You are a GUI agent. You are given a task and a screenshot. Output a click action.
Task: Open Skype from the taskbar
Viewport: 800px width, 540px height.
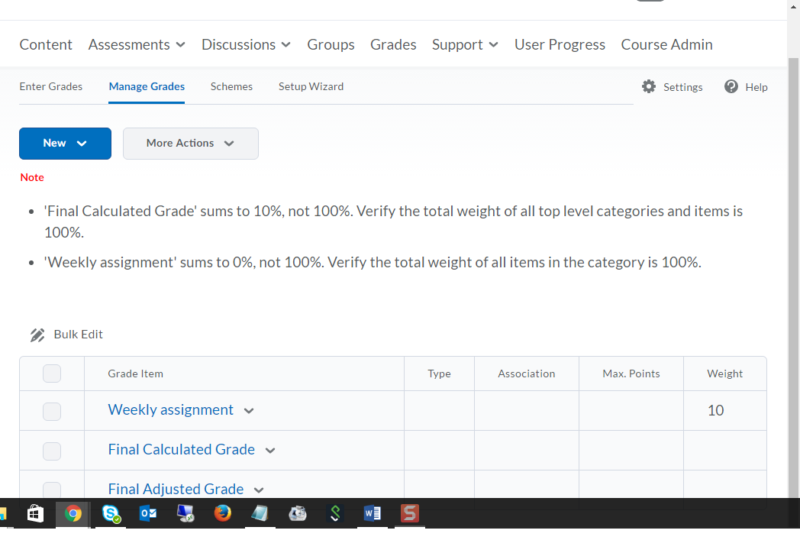111,513
